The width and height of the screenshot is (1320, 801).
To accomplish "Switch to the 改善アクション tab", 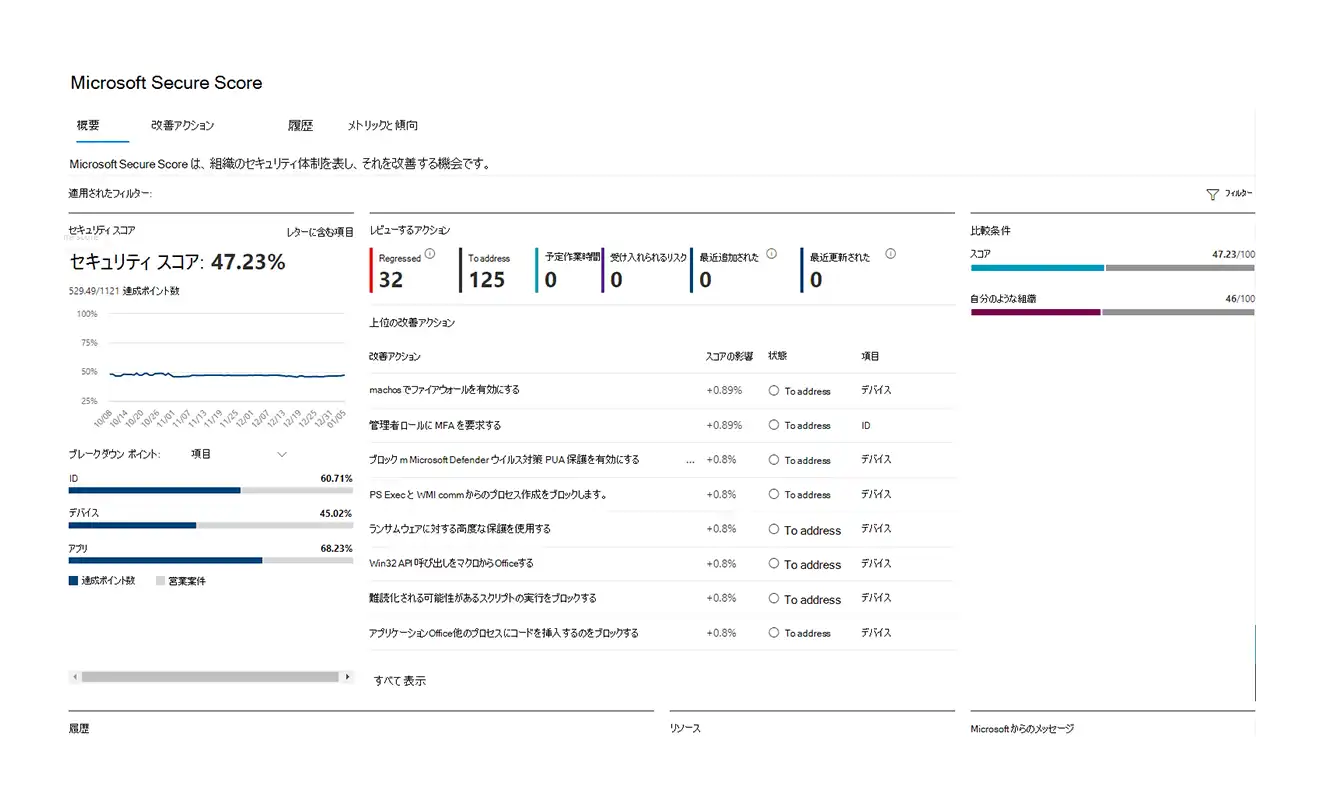I will coord(182,126).
